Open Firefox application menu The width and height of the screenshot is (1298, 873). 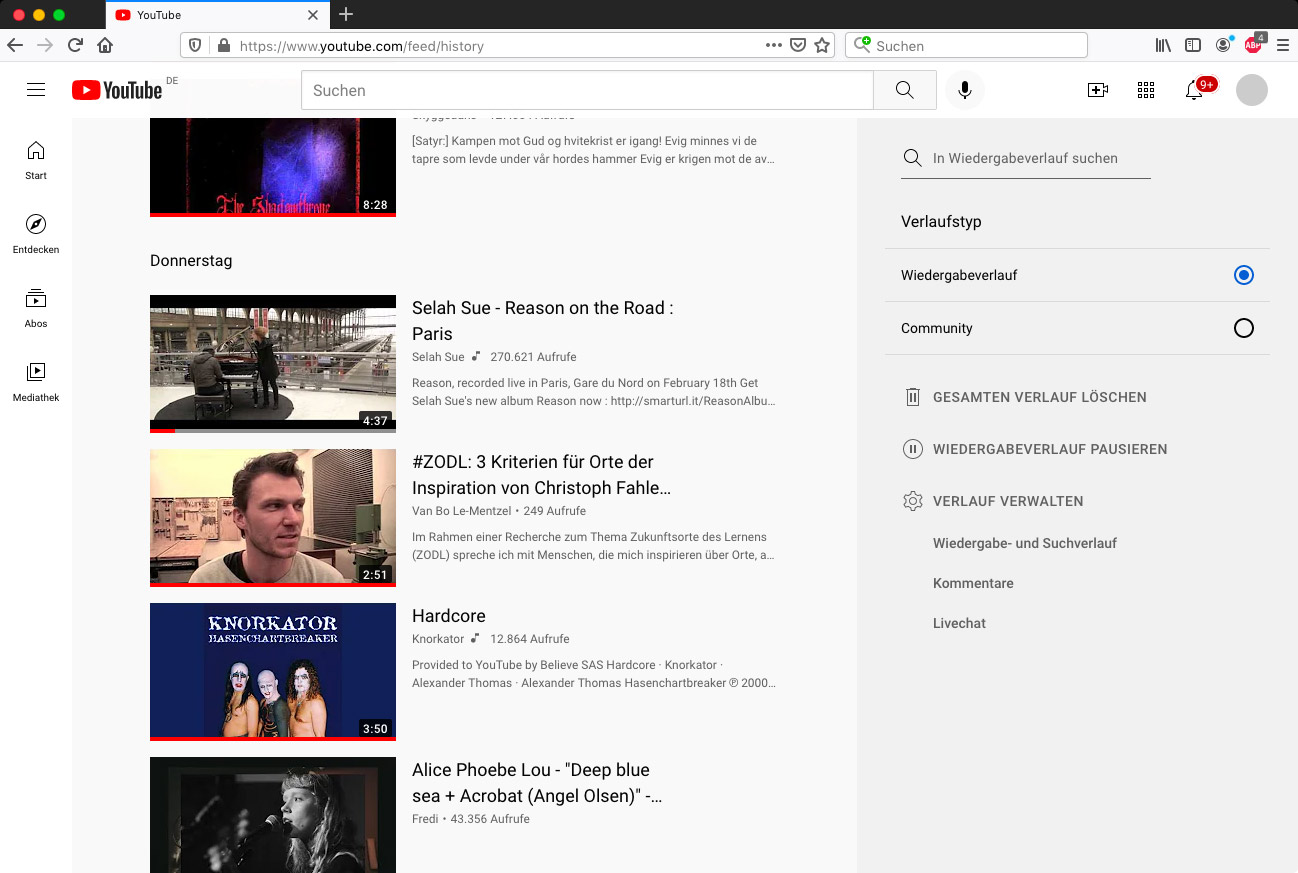[x=1283, y=45]
